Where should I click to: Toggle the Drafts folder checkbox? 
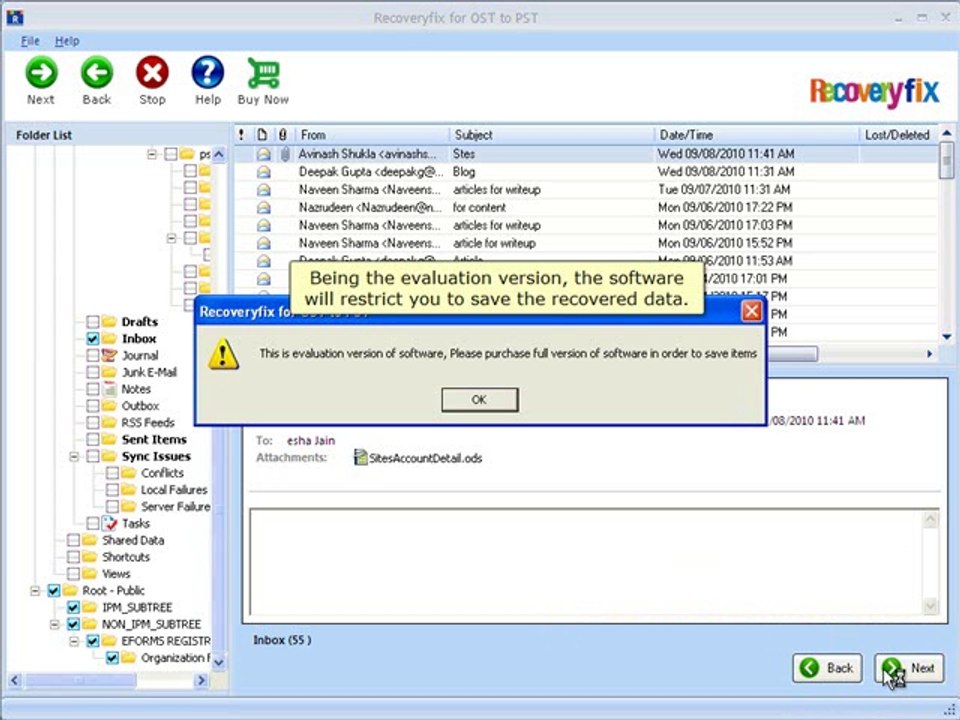pos(92,322)
